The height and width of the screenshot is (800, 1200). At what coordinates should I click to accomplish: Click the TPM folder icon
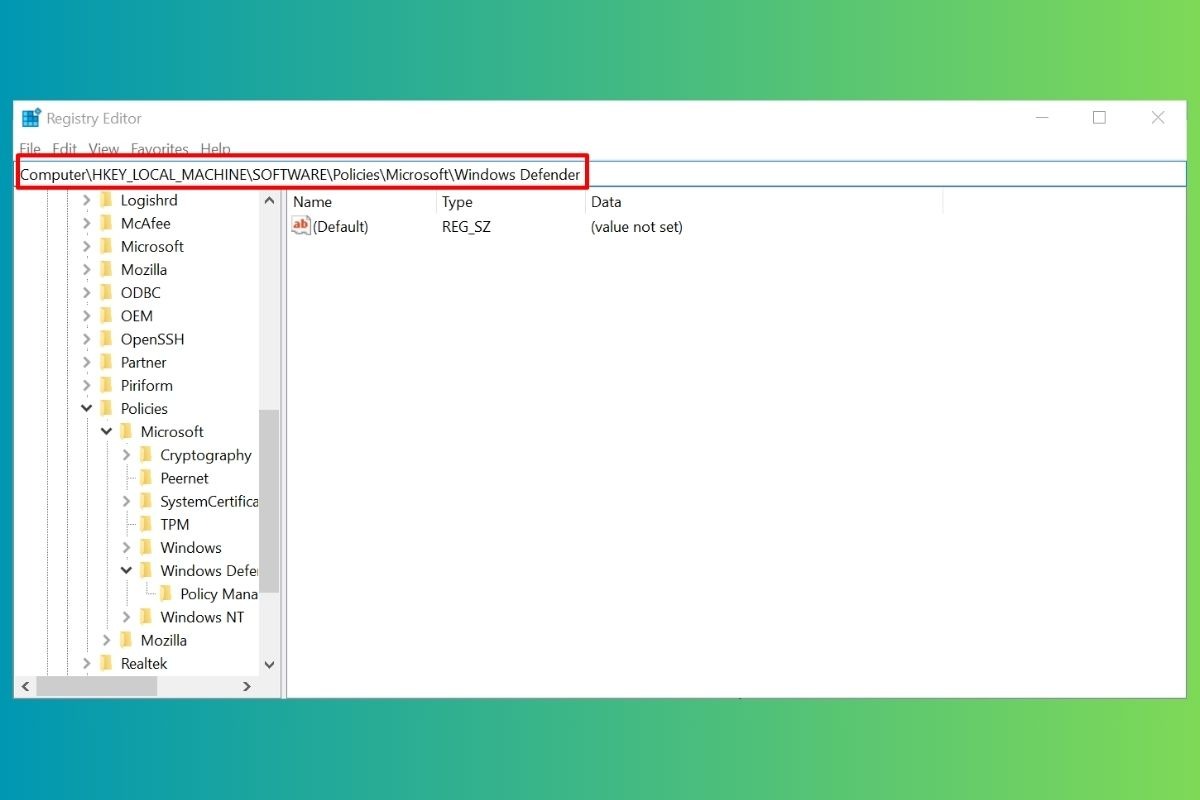(x=146, y=524)
